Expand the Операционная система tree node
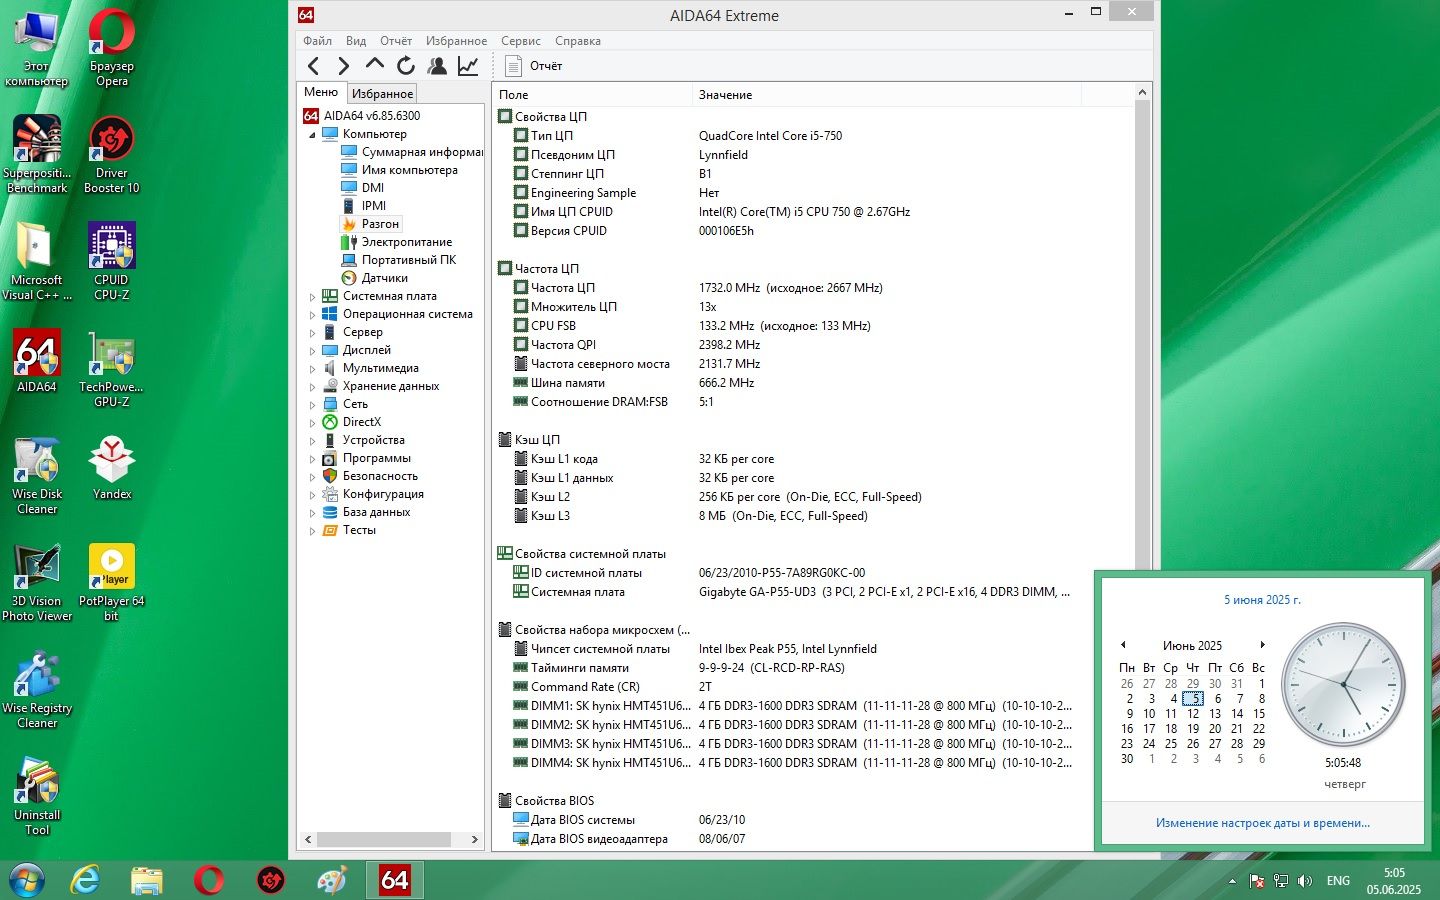Screen dimensions: 1440x900 click(312, 315)
